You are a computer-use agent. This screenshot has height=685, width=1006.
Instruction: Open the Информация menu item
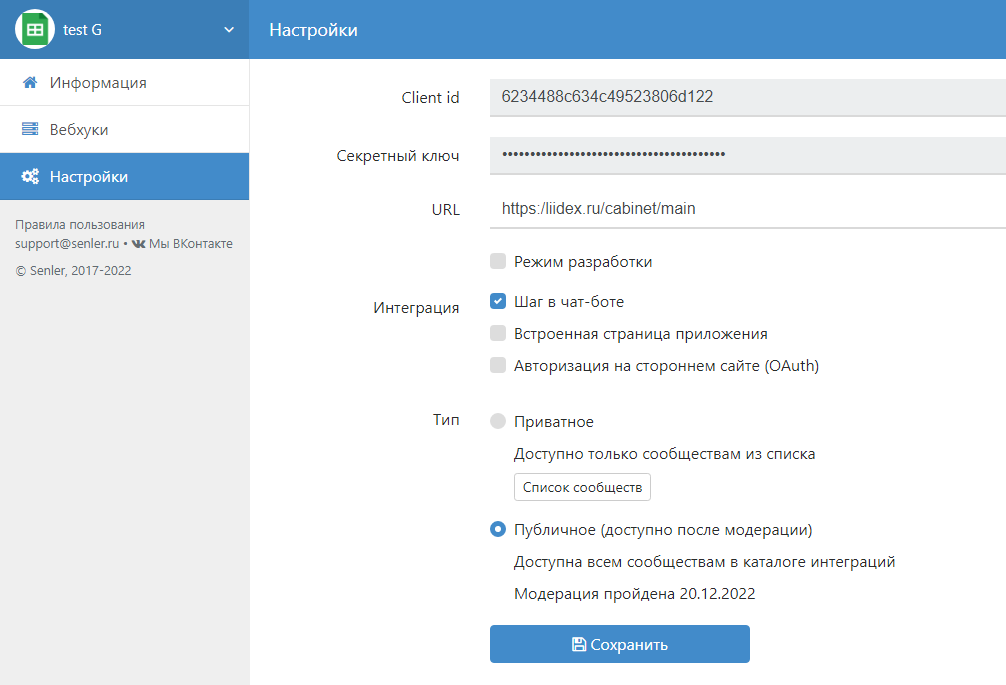click(98, 83)
